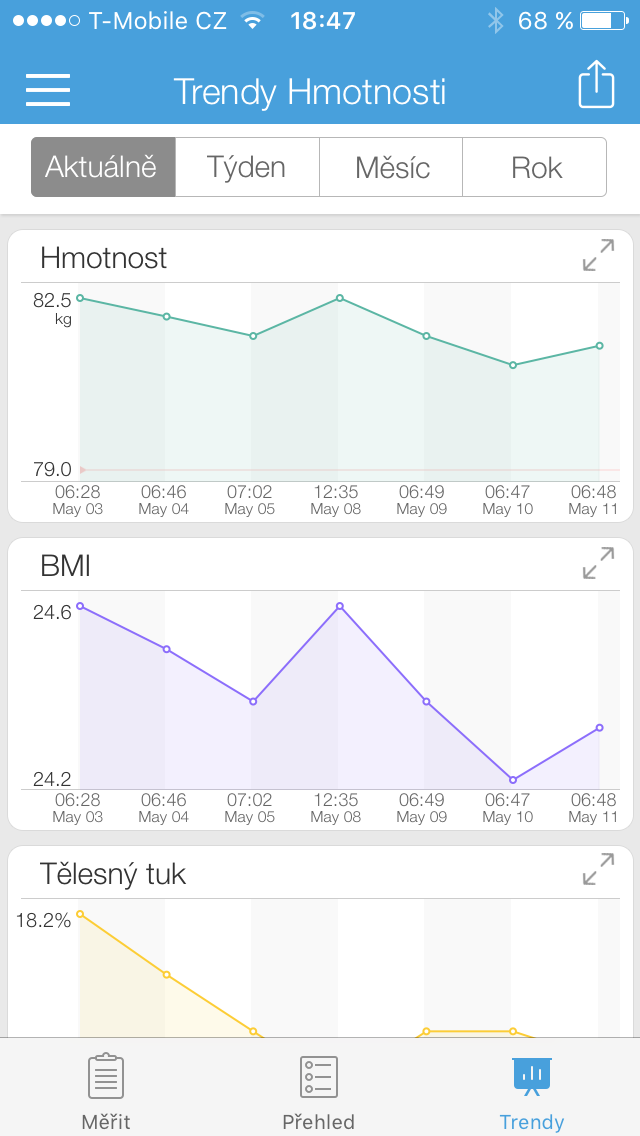The height and width of the screenshot is (1136, 640).
Task: Select the Rok segment tab
Action: (x=535, y=167)
